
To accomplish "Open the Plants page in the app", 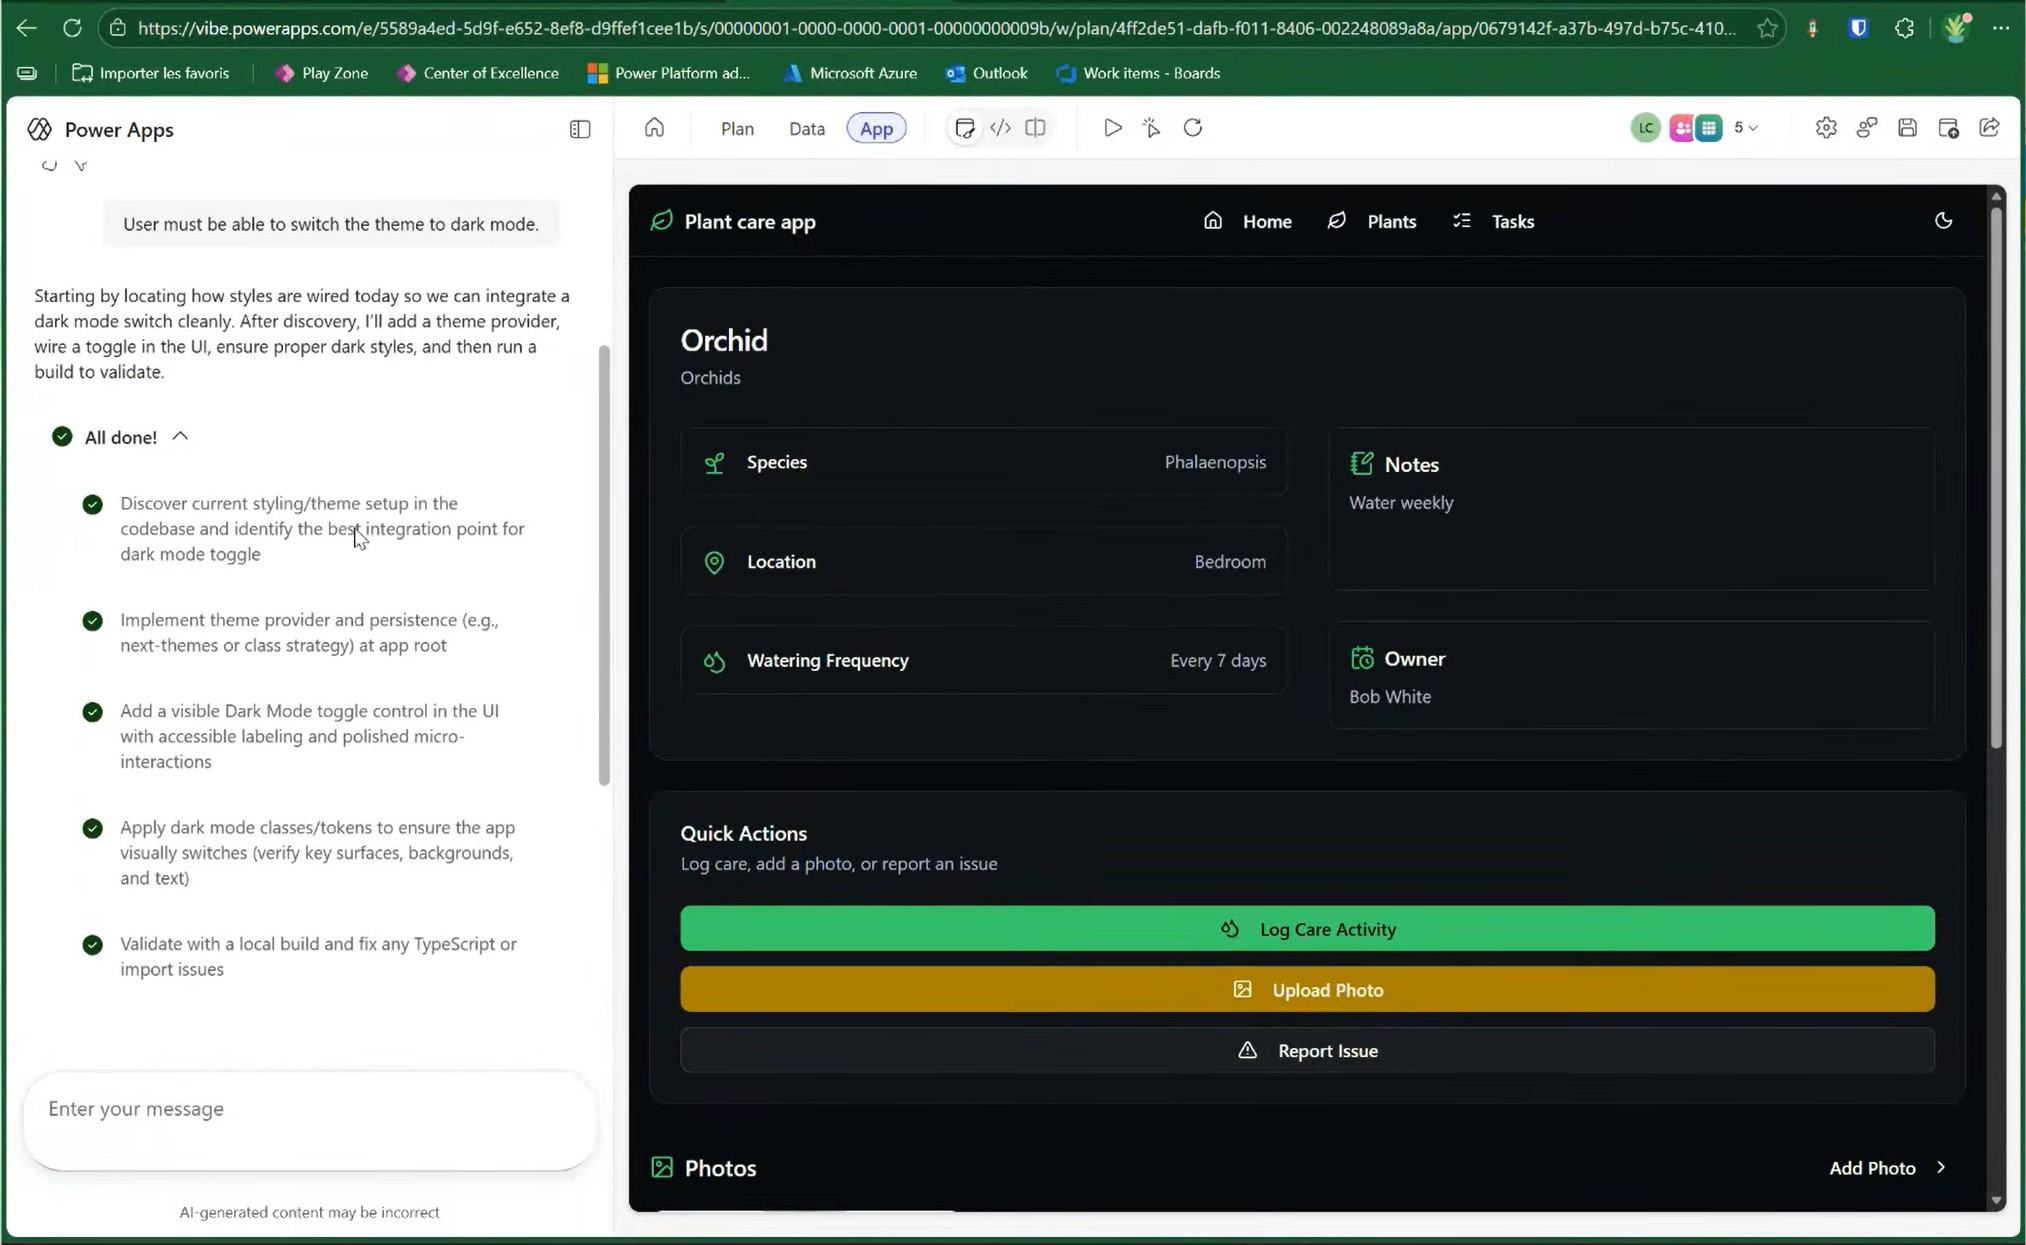I will coord(1391,221).
